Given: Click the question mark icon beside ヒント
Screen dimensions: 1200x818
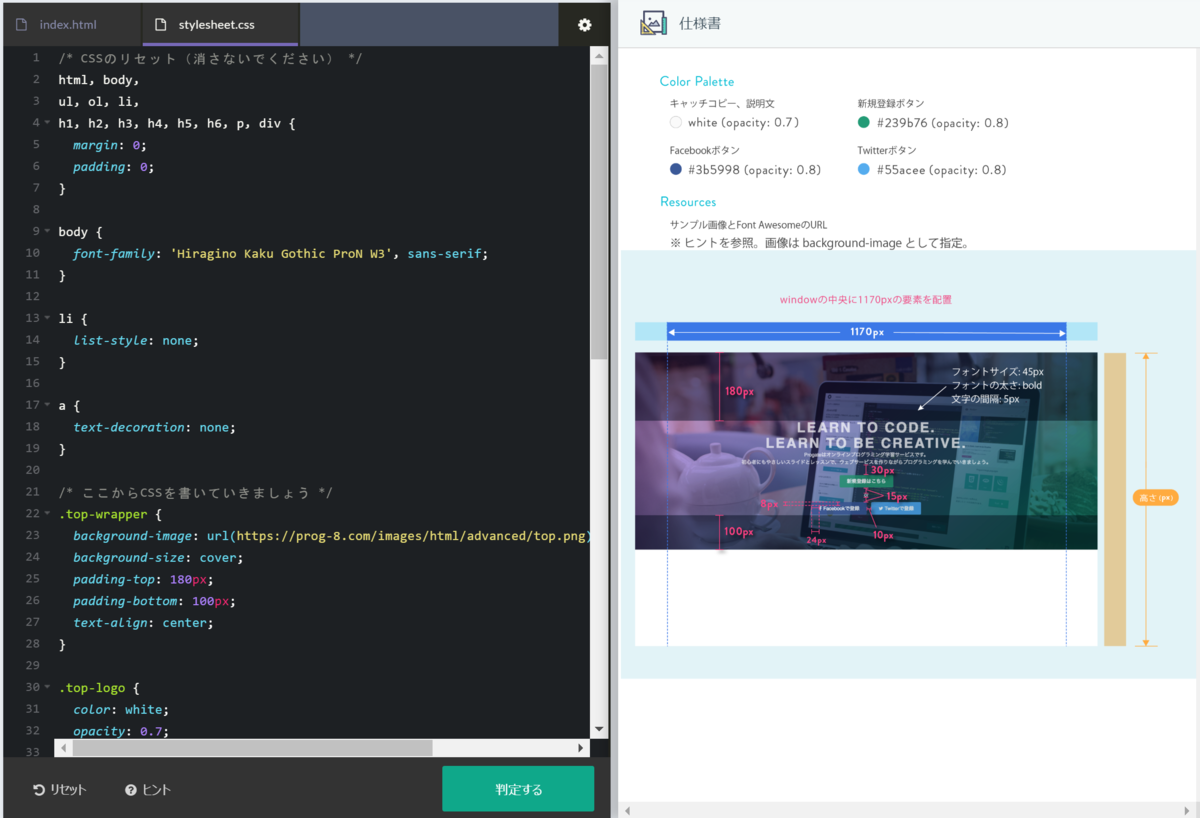Looking at the screenshot, I should pos(131,790).
